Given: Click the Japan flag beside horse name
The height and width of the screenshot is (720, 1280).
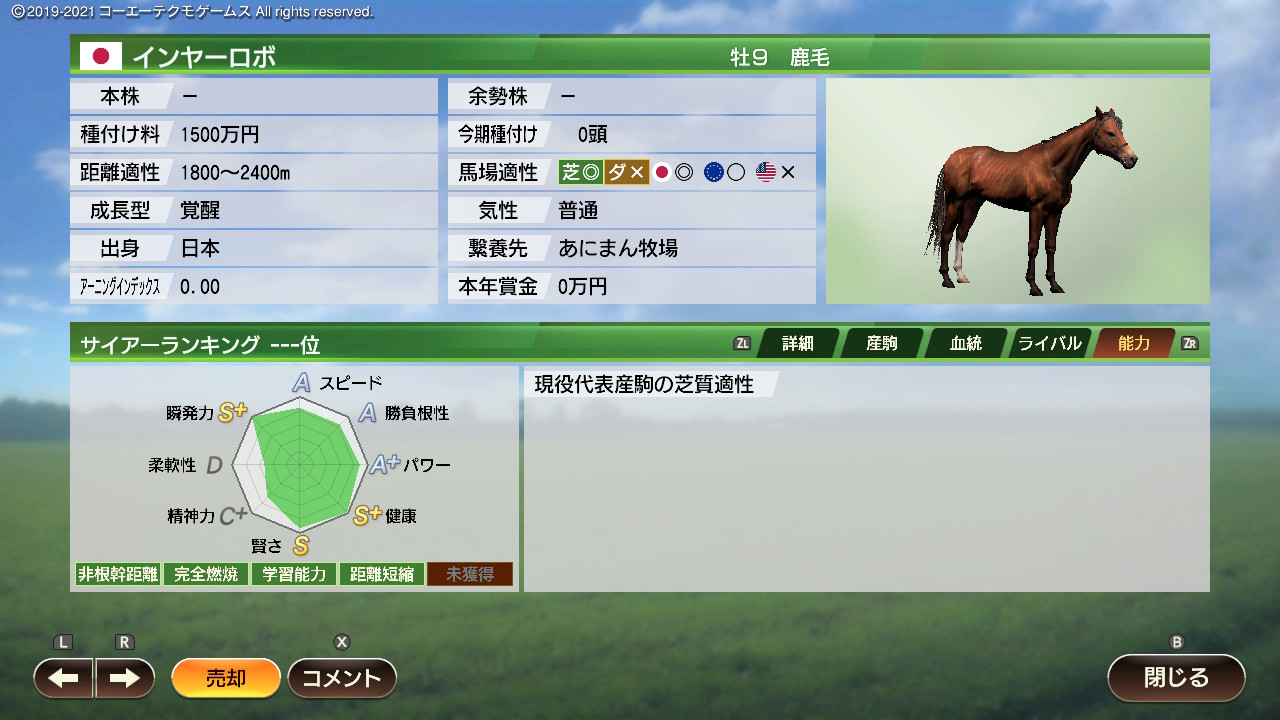Looking at the screenshot, I should [100, 56].
